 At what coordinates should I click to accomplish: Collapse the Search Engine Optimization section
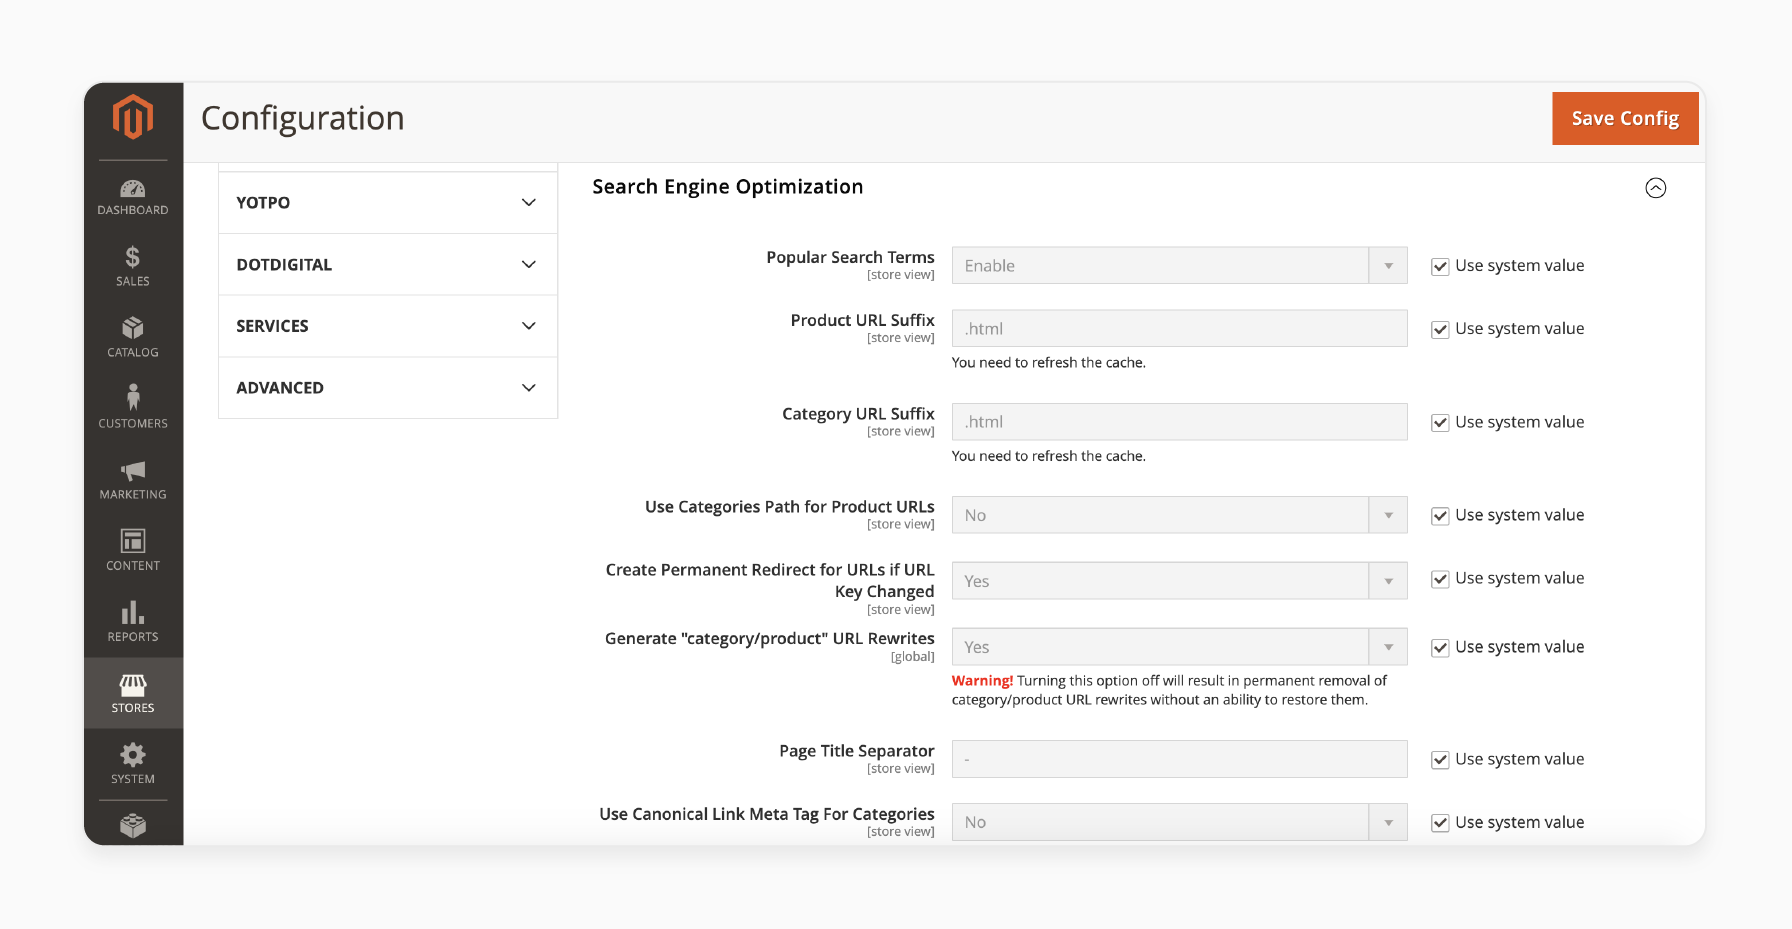(x=1655, y=188)
